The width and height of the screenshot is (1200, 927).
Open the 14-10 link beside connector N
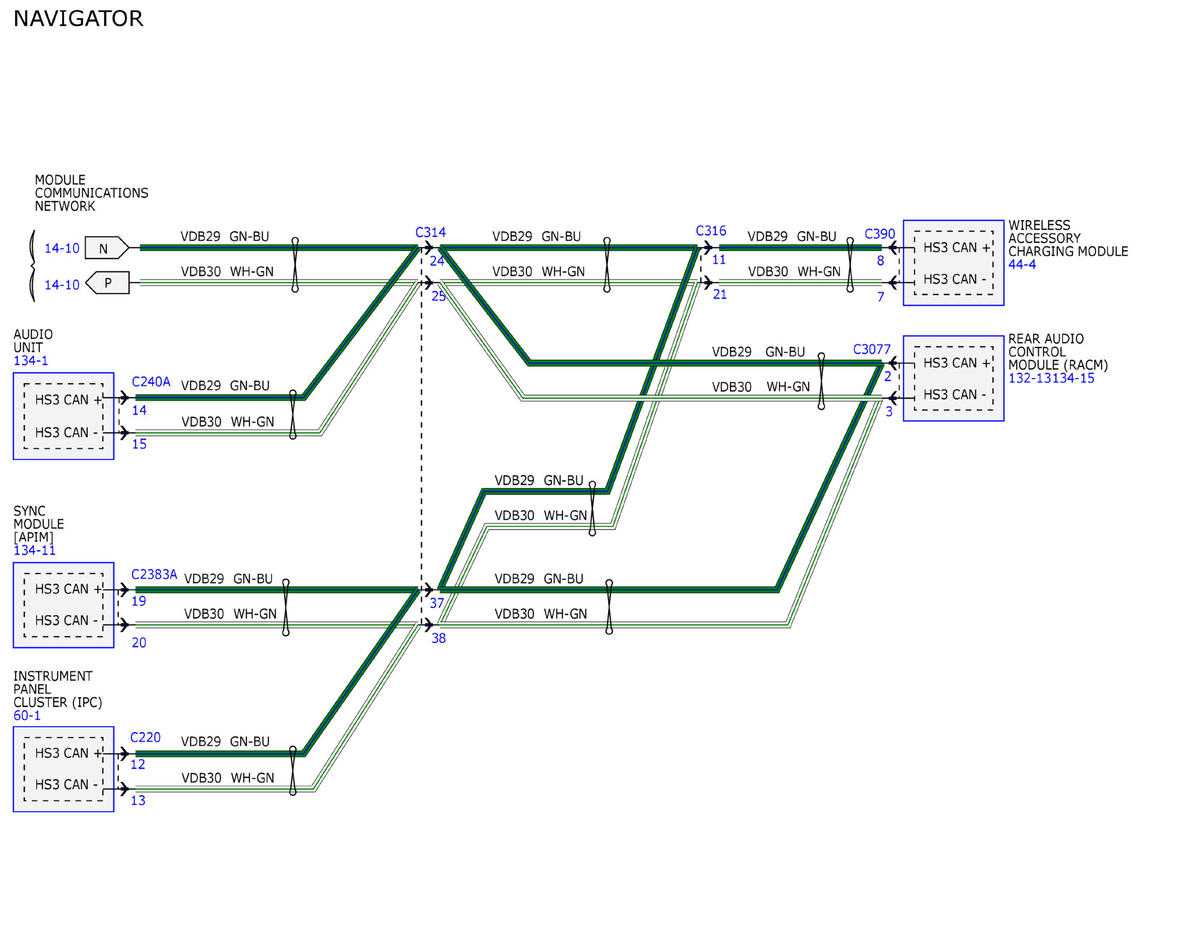point(61,248)
